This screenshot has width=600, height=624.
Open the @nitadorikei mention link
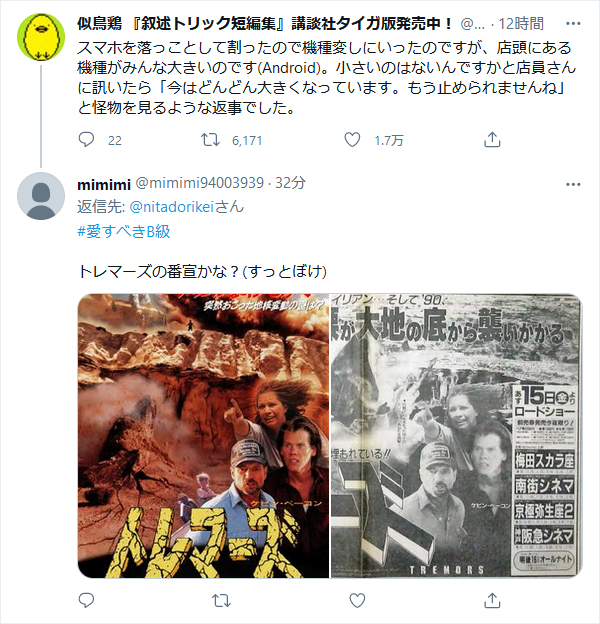(172, 207)
